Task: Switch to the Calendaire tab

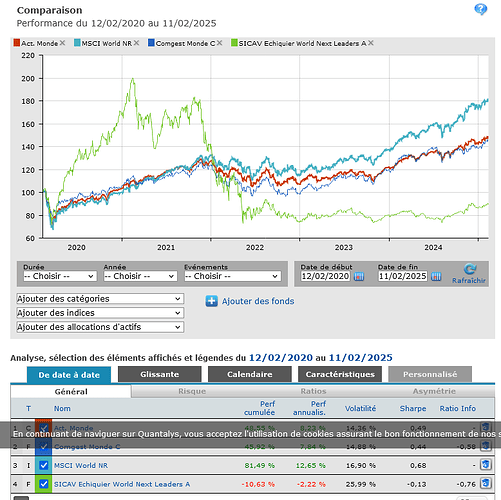Action: (x=250, y=374)
